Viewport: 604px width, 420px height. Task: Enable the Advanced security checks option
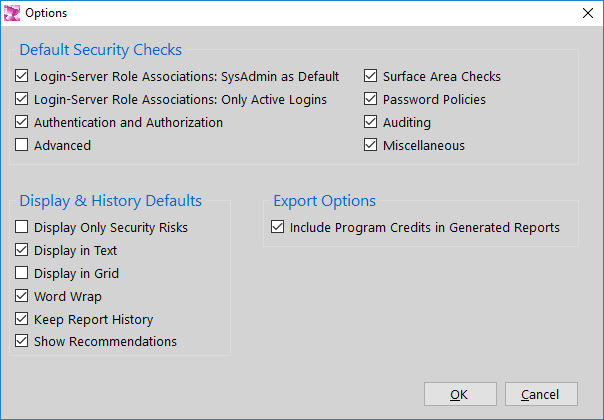(x=22, y=145)
